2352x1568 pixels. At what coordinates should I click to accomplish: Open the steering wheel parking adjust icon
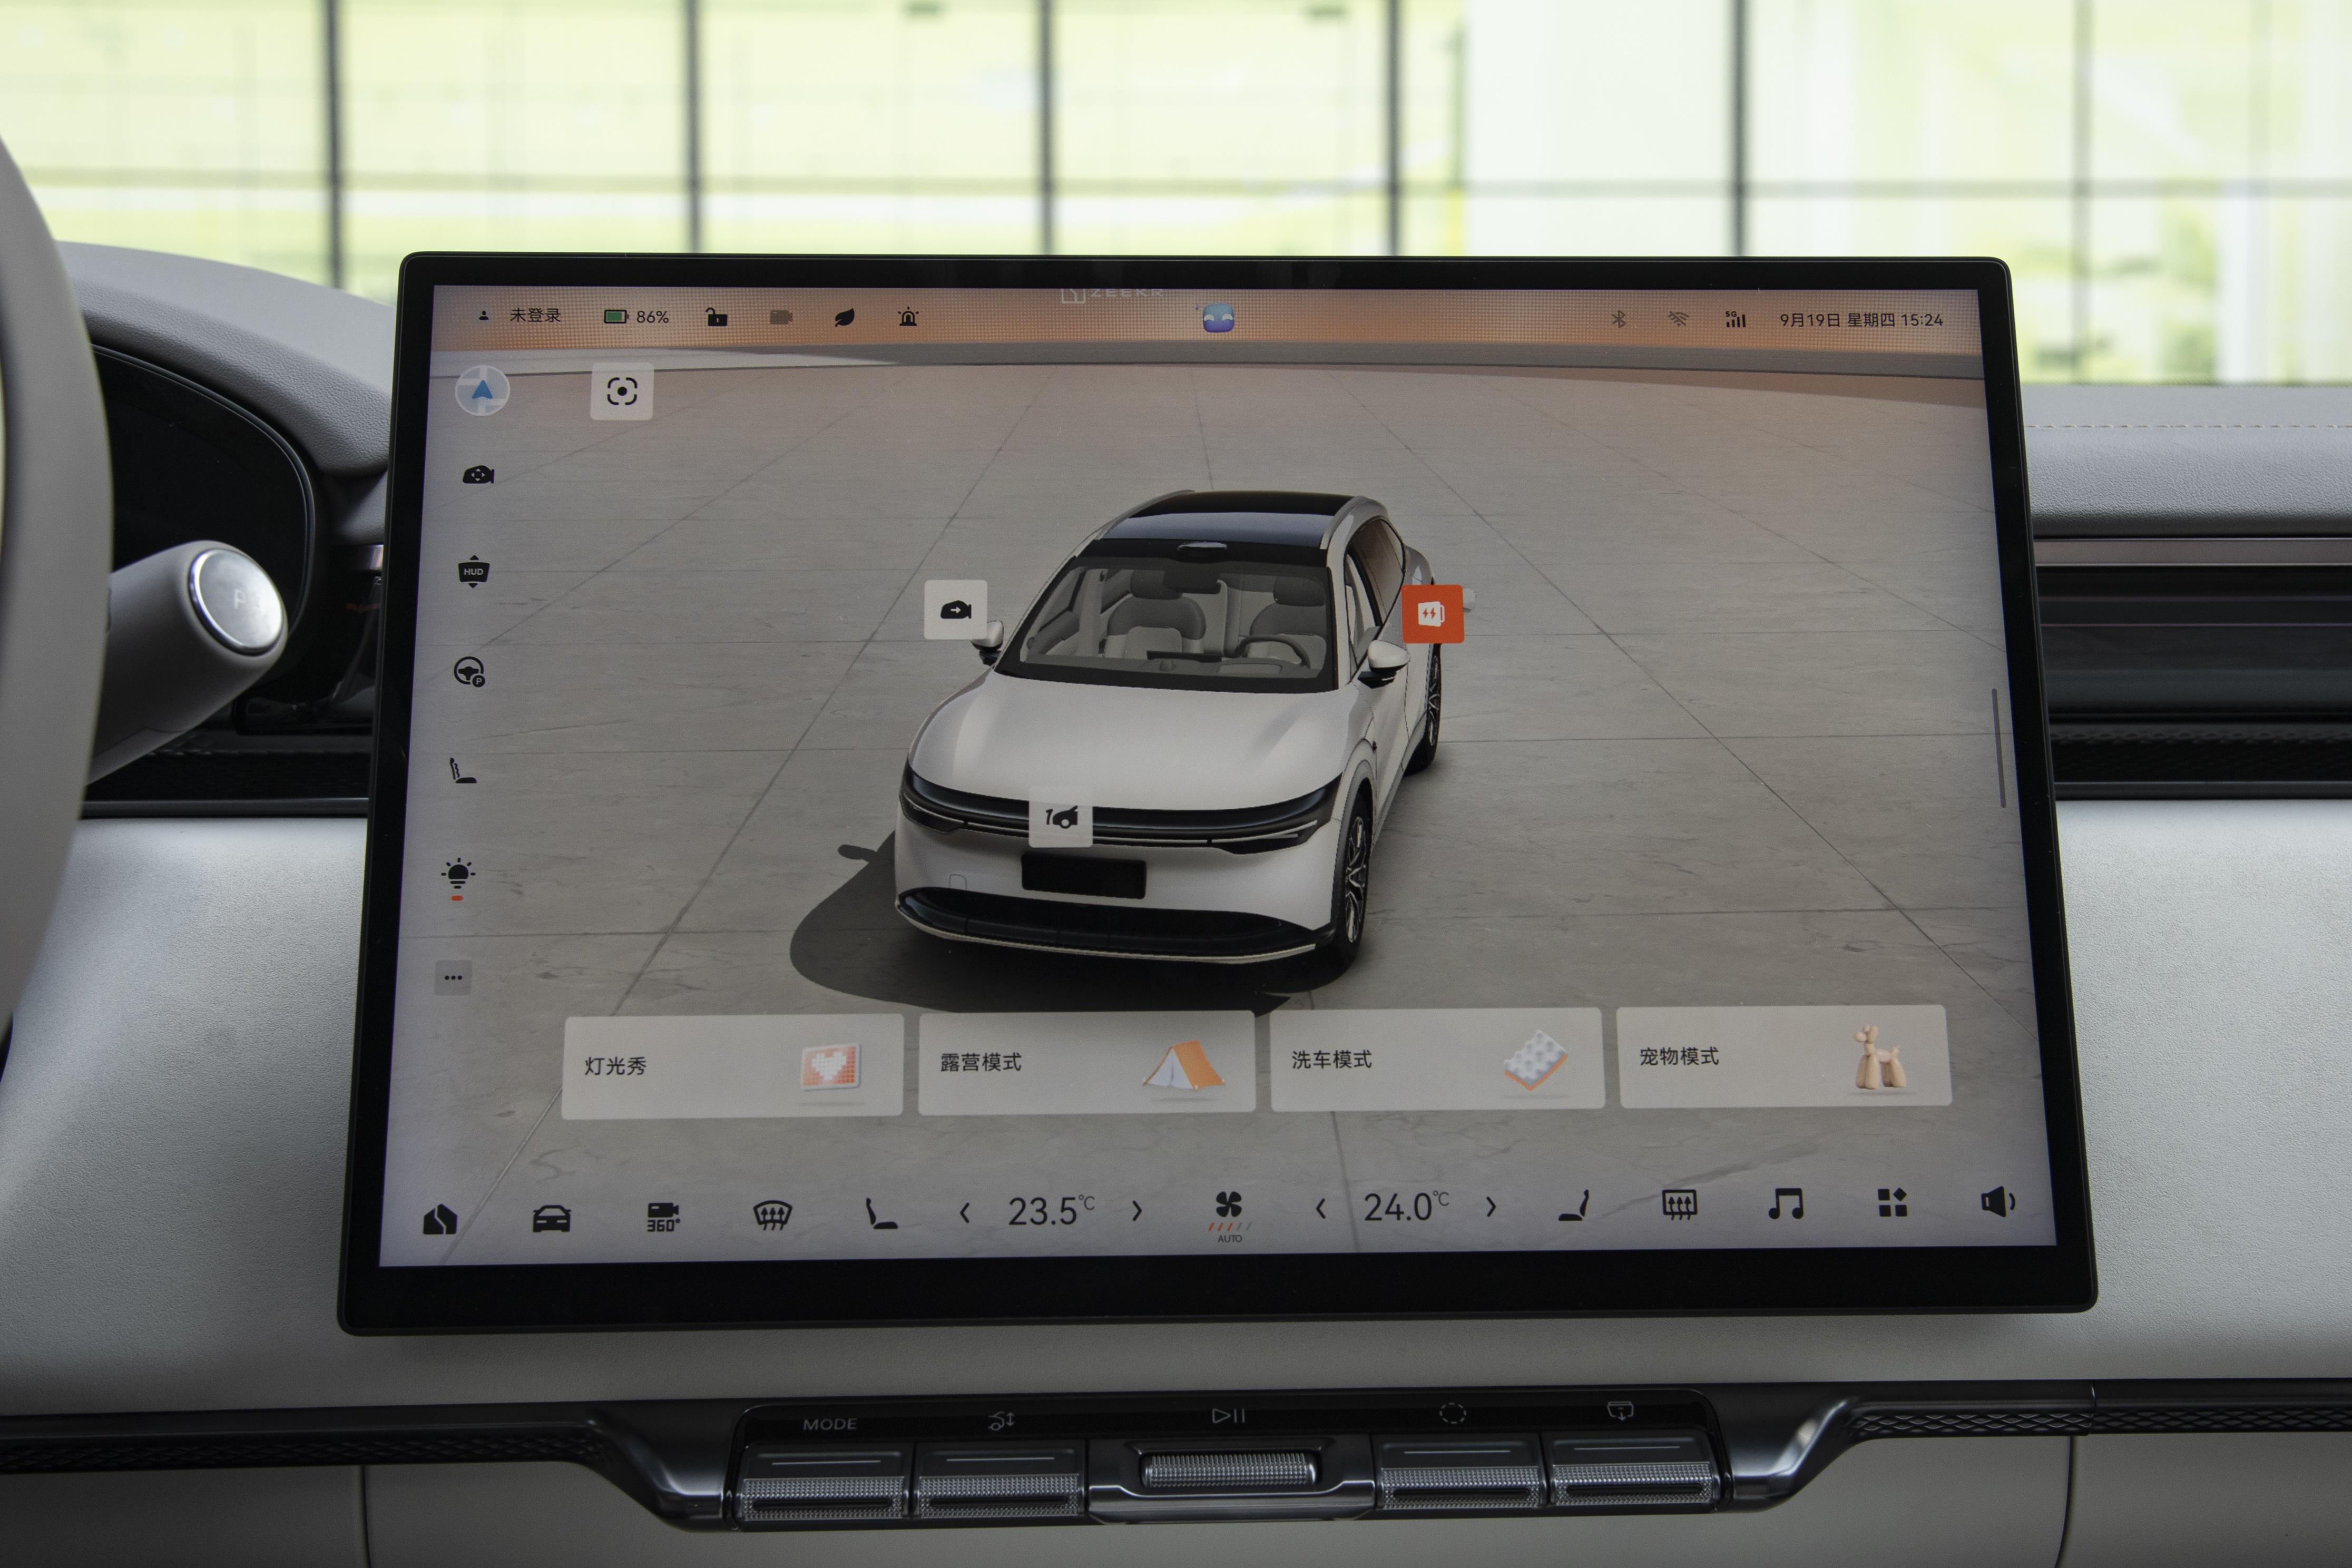470,671
